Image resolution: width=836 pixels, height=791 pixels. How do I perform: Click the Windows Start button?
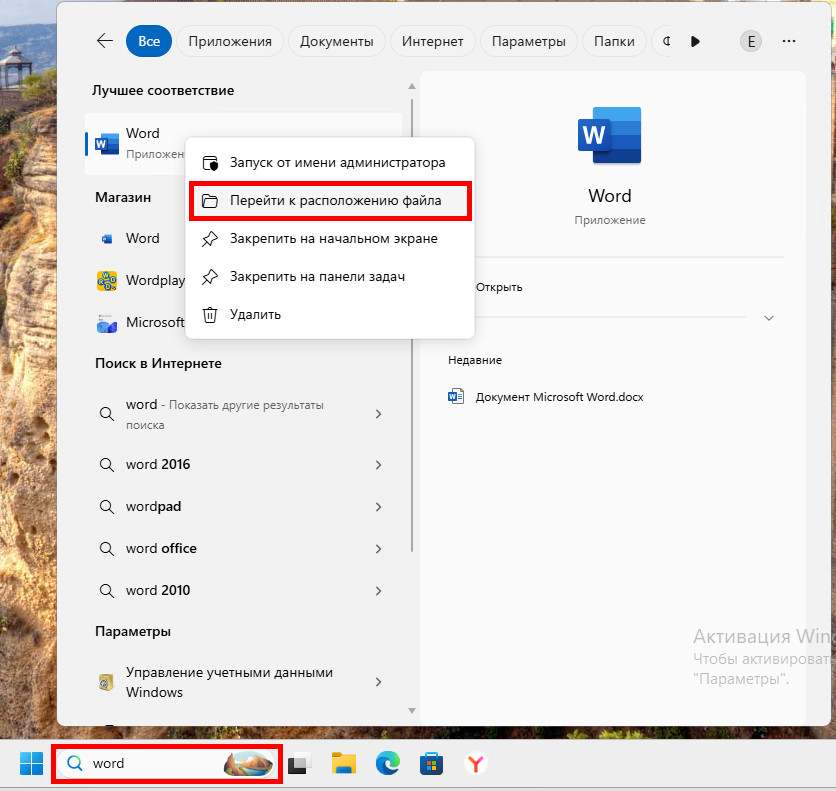pyautogui.click(x=31, y=764)
